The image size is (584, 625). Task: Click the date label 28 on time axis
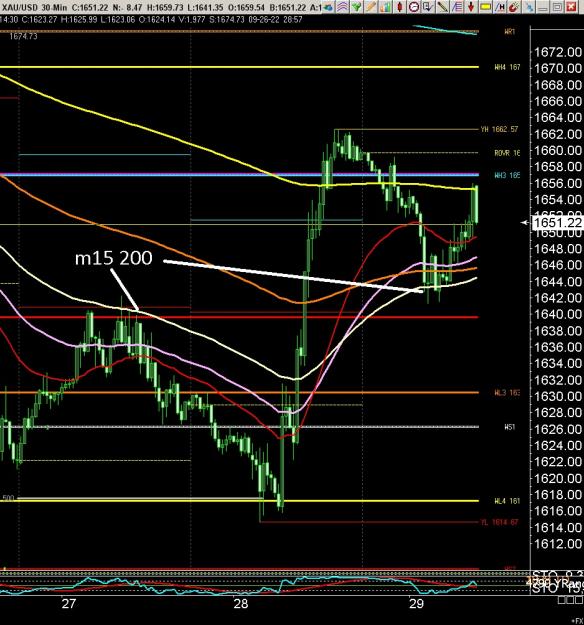coord(241,603)
